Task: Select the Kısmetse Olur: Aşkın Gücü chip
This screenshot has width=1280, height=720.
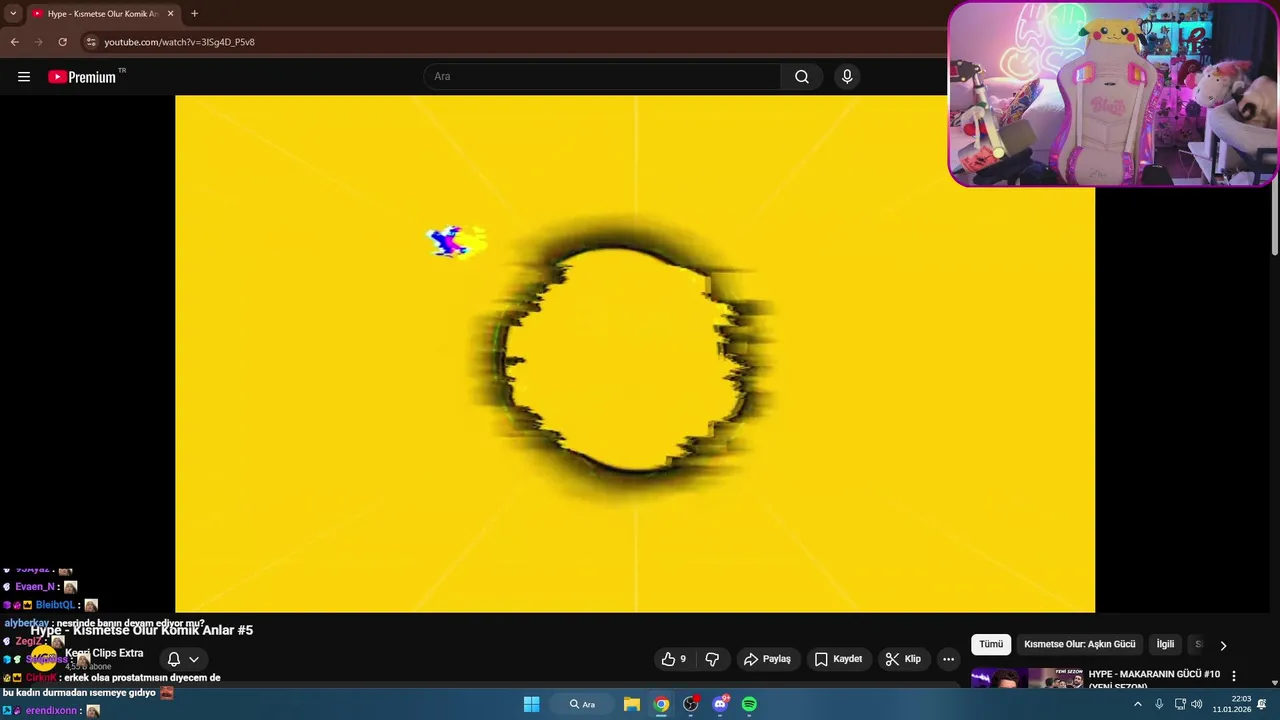Action: click(x=1080, y=644)
